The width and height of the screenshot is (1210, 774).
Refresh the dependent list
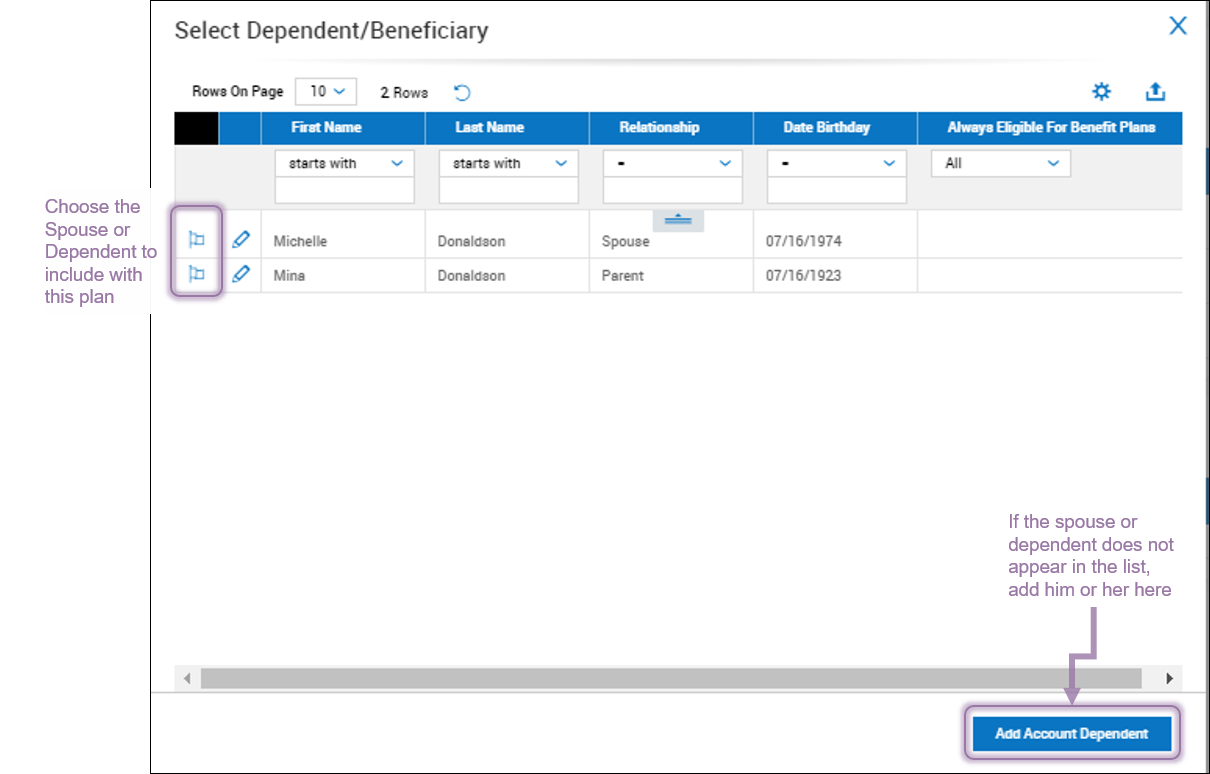click(x=462, y=92)
